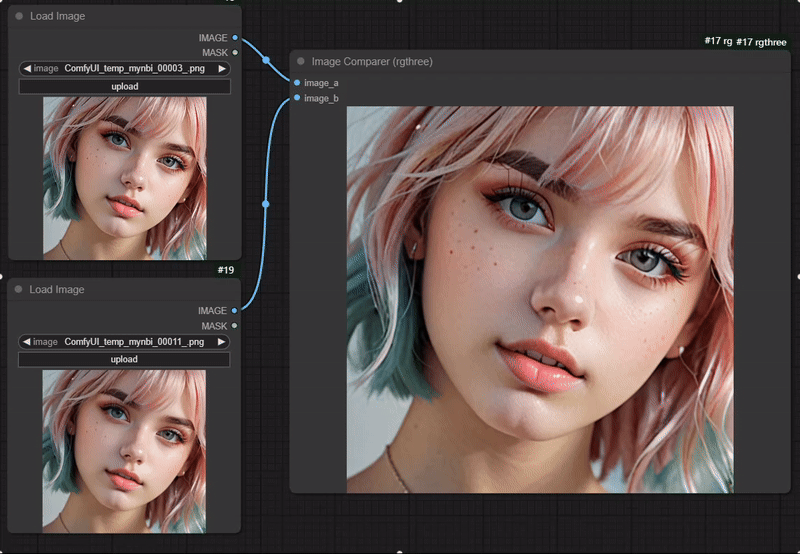Click the IMAGE output port of the 00011 Load Image node
The height and width of the screenshot is (554, 800).
coord(235,311)
